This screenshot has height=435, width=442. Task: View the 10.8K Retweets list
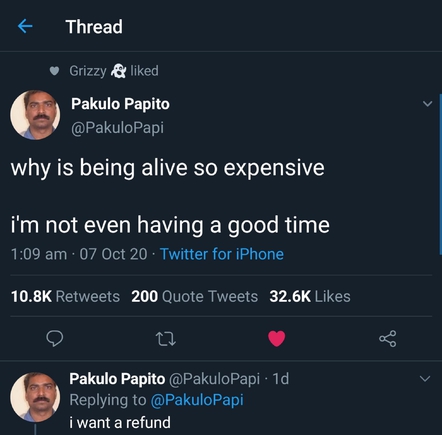[x=65, y=296]
